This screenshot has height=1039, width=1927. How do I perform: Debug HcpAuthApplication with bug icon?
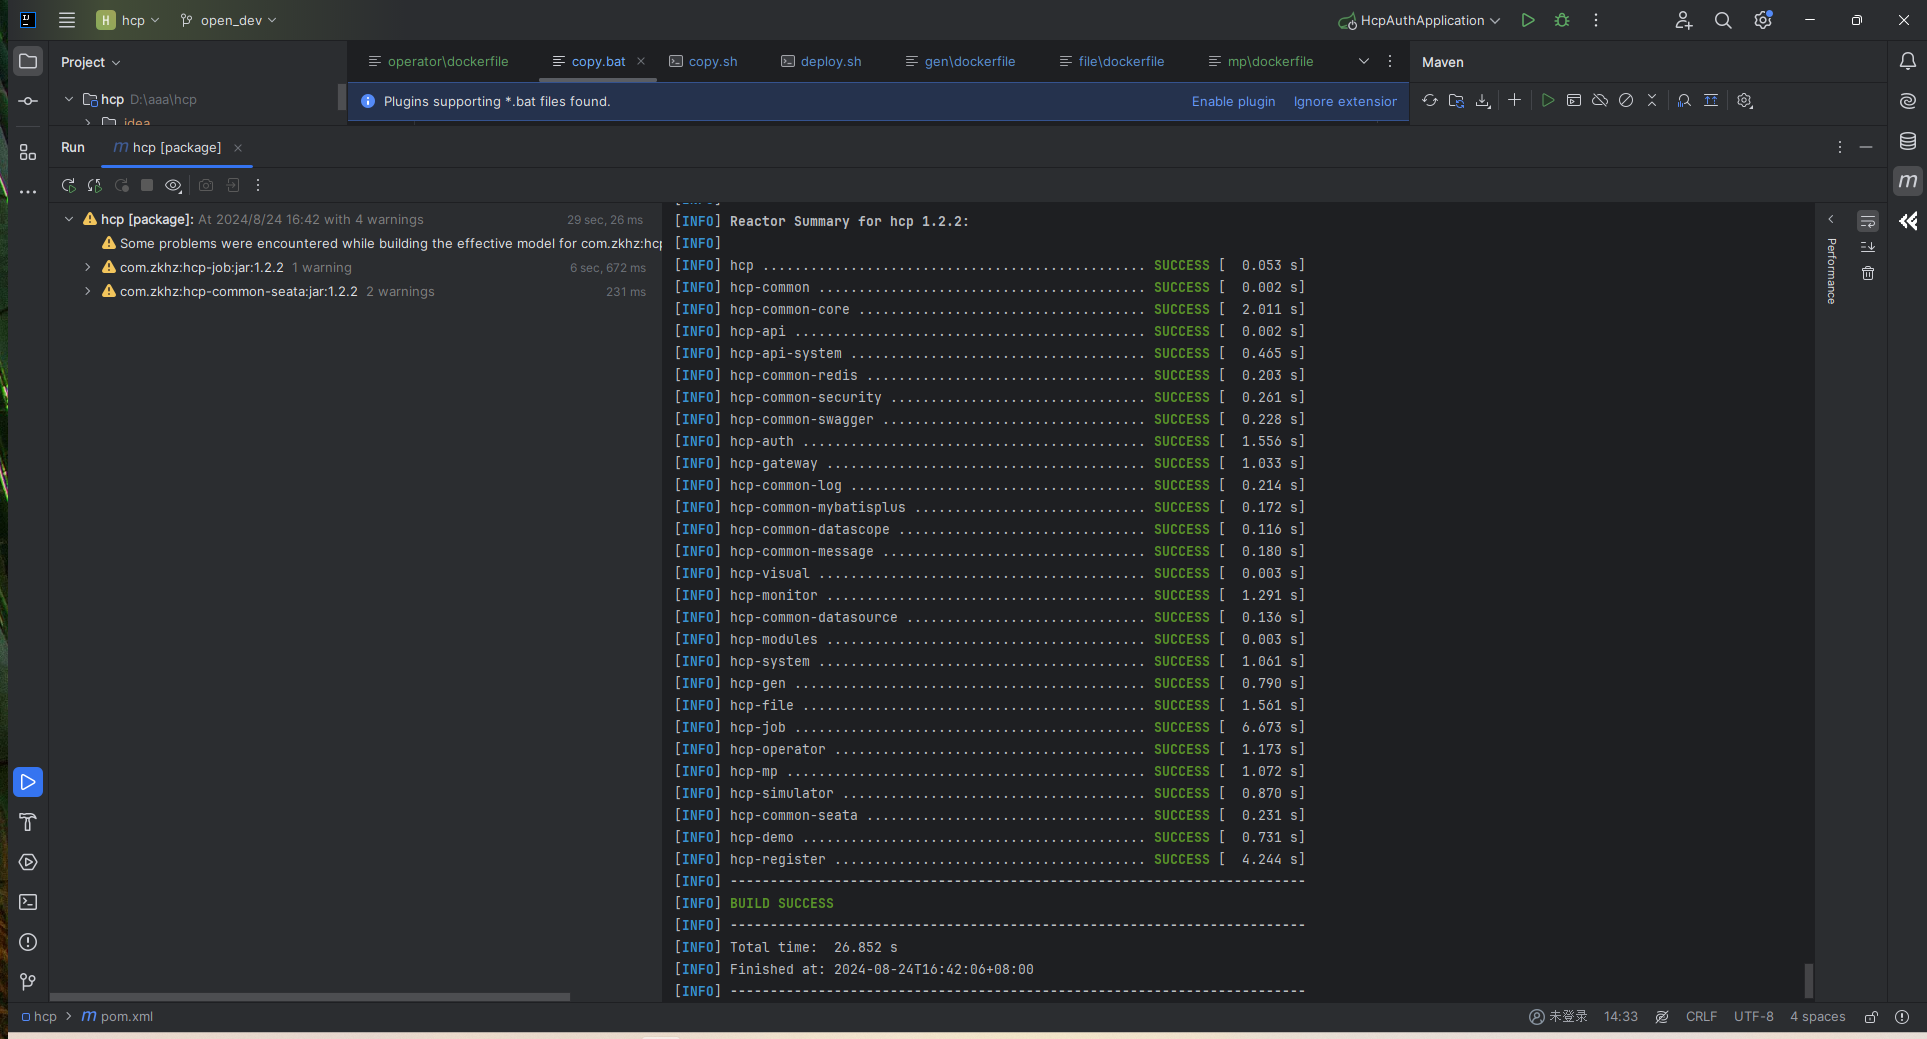coord(1562,20)
